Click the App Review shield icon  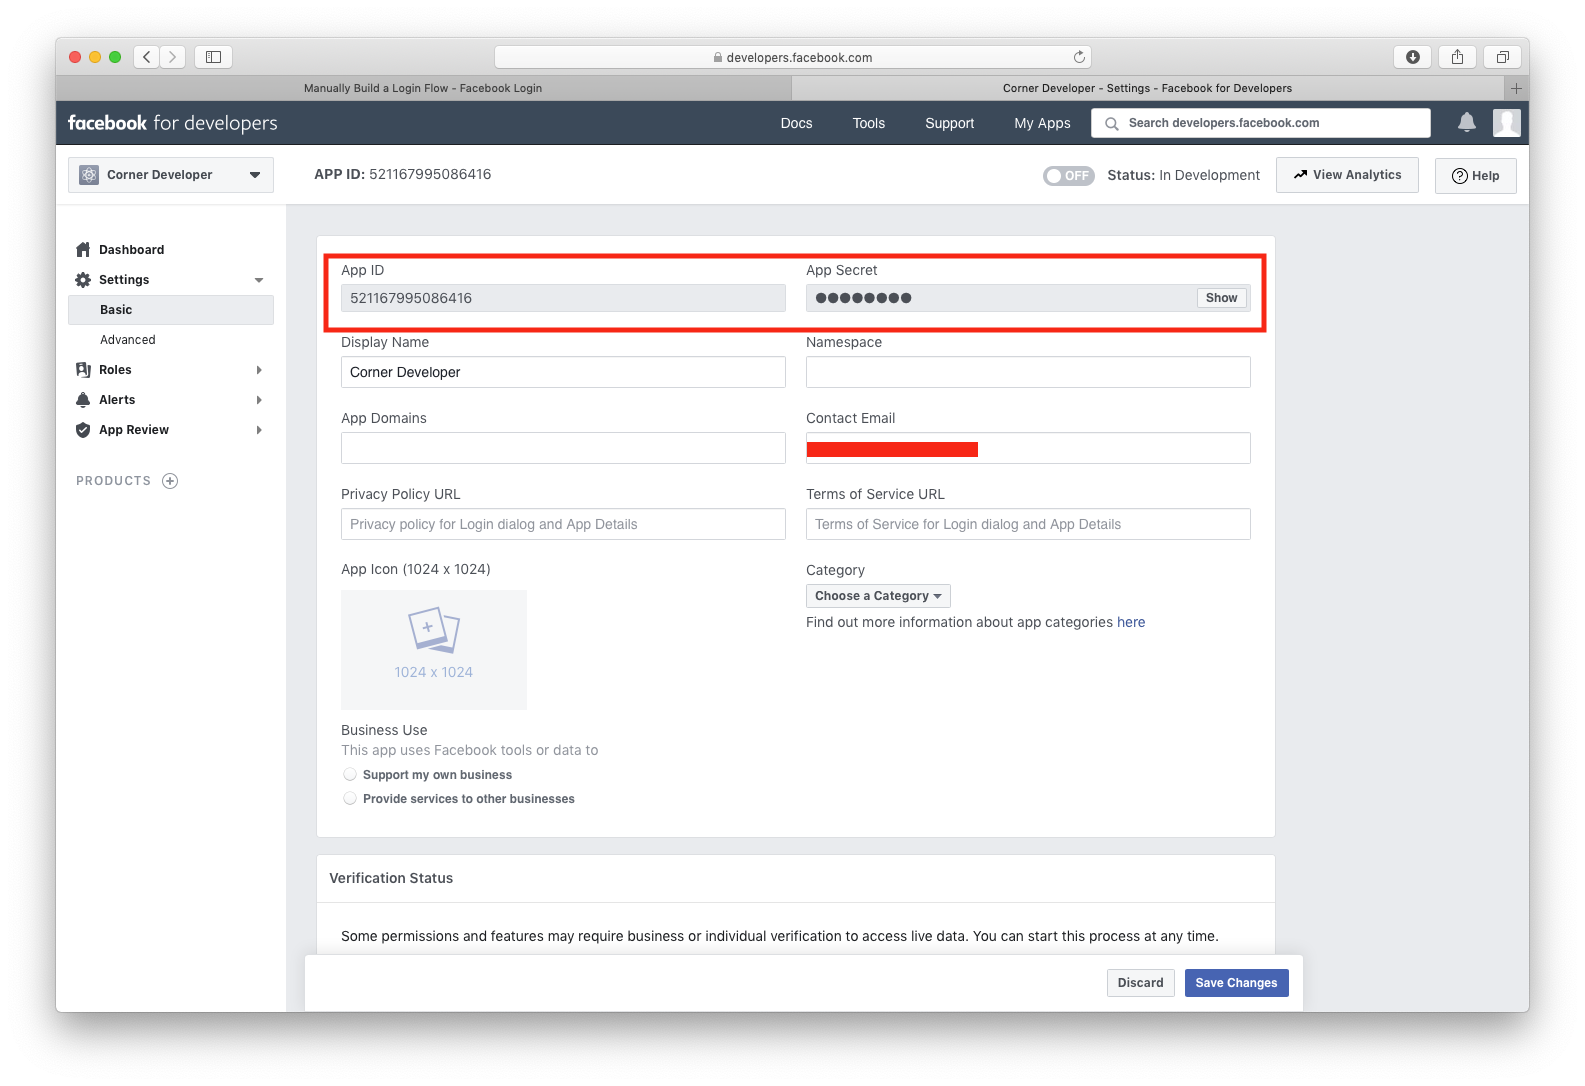[83, 430]
